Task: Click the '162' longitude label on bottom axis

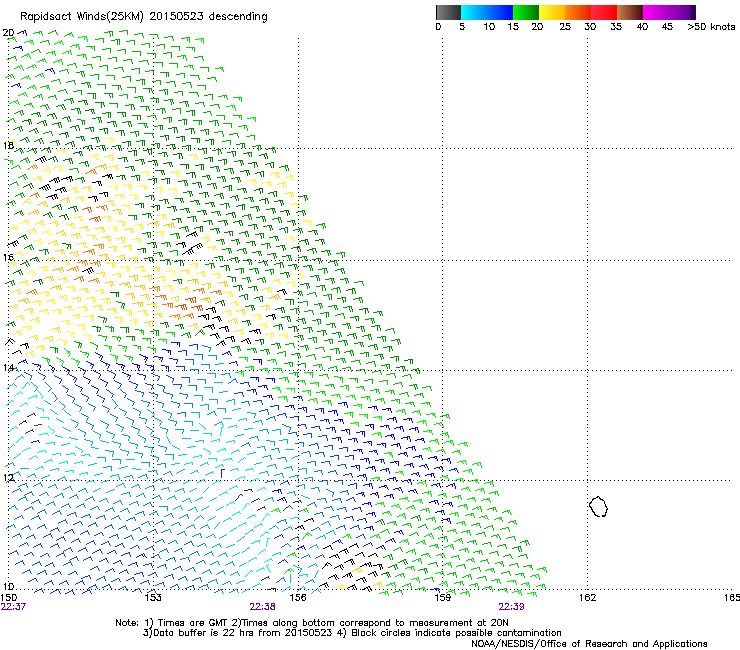Action: click(587, 598)
